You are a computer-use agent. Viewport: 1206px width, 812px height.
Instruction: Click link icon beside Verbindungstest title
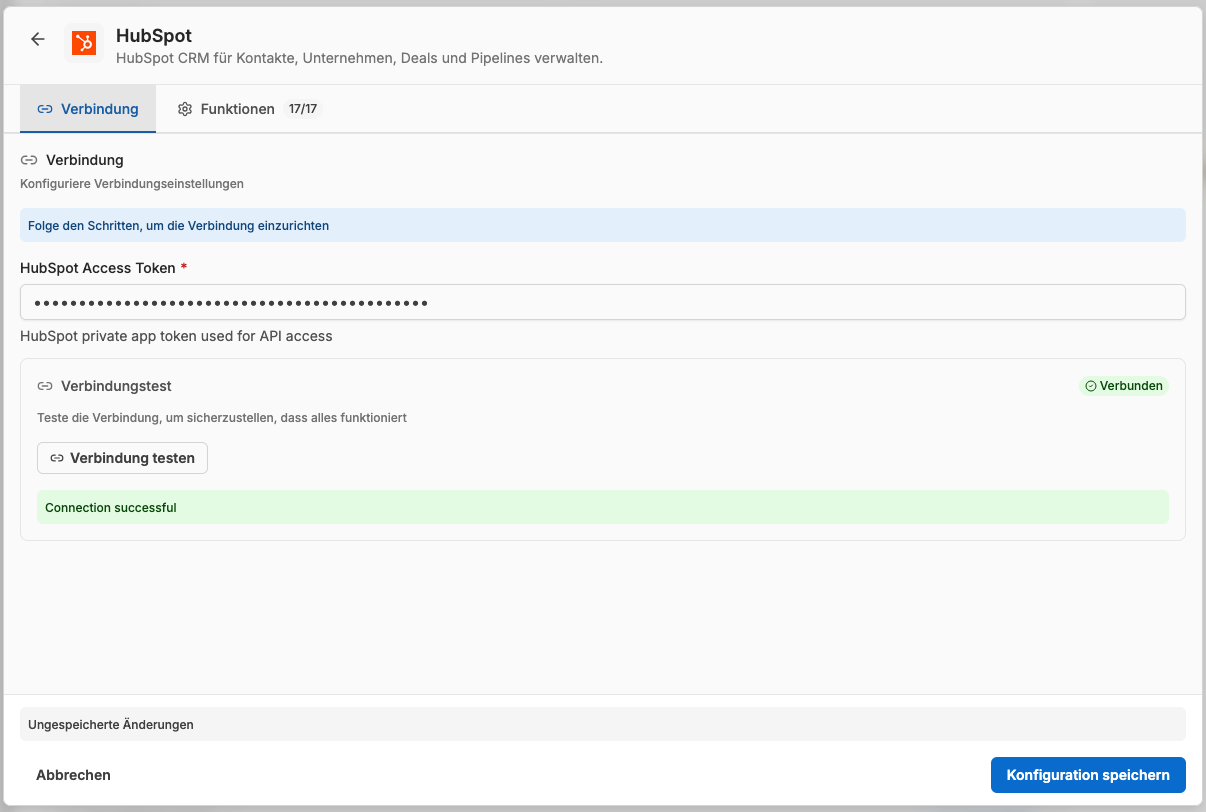[45, 386]
